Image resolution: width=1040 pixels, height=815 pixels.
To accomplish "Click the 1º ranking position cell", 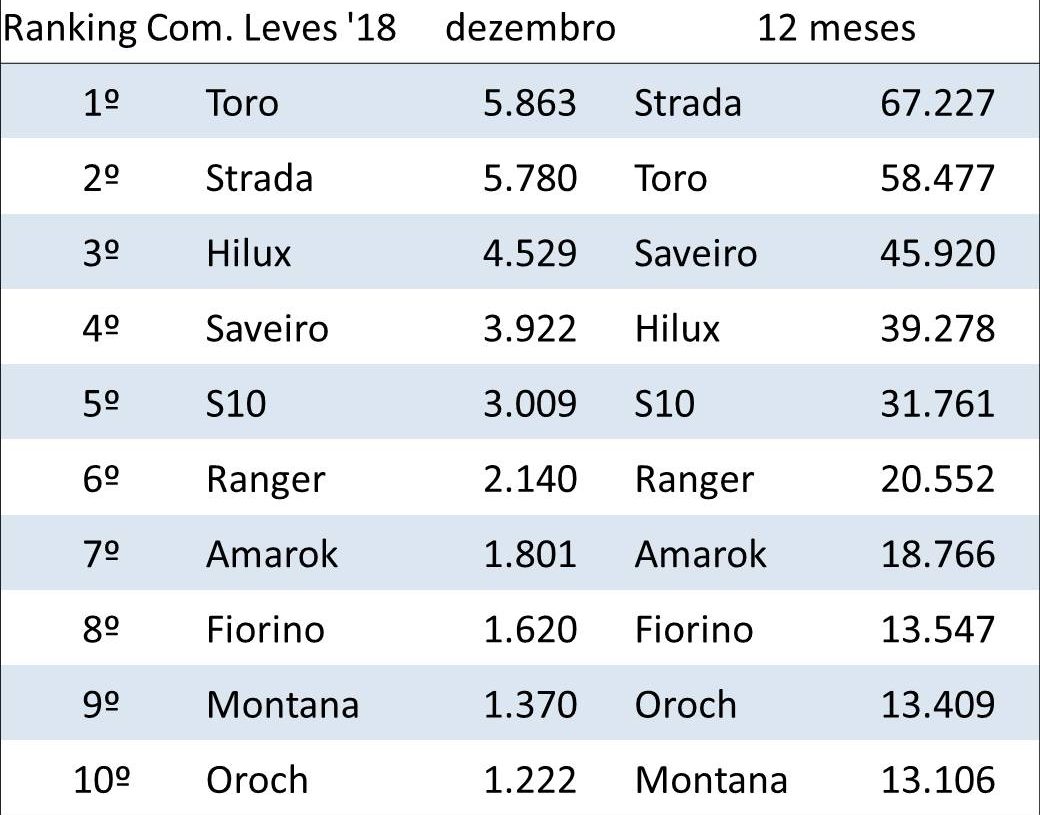I will (102, 103).
